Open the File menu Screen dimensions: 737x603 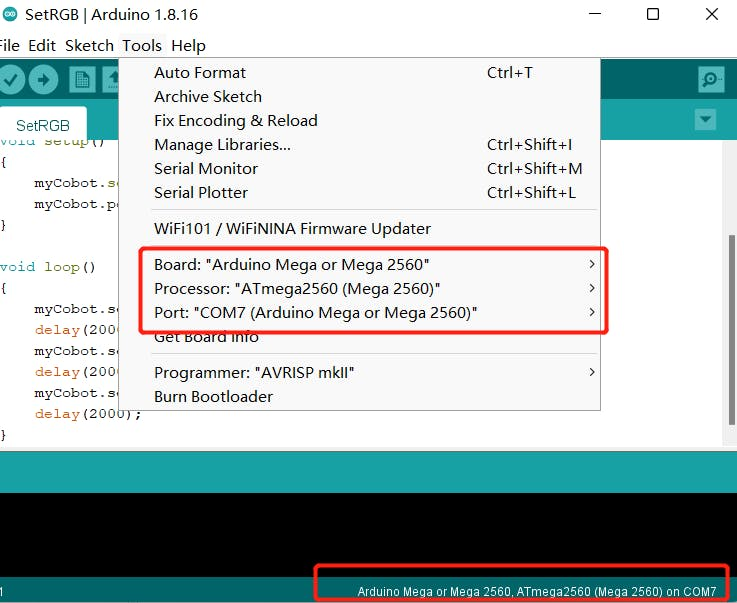(x=9, y=46)
